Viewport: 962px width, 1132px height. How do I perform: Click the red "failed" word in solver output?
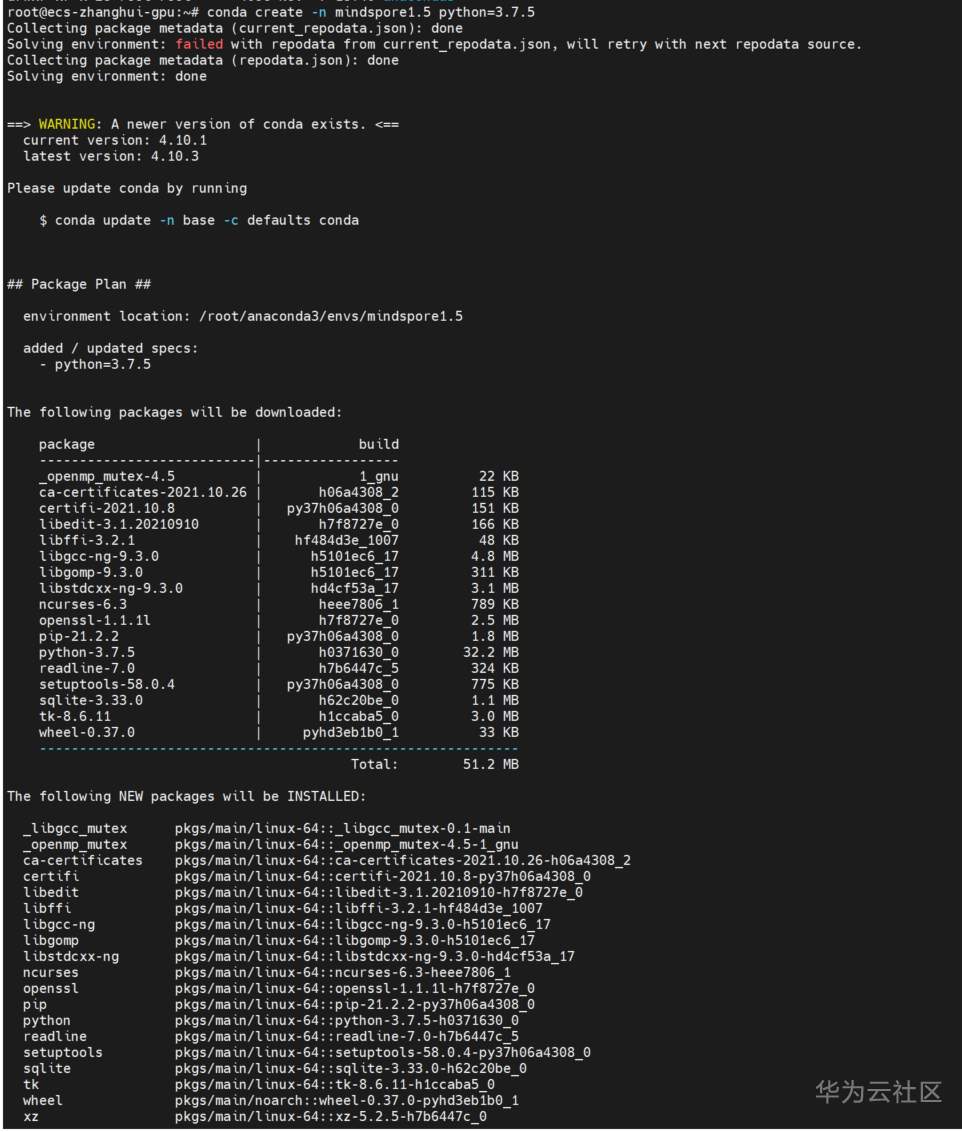(199, 44)
